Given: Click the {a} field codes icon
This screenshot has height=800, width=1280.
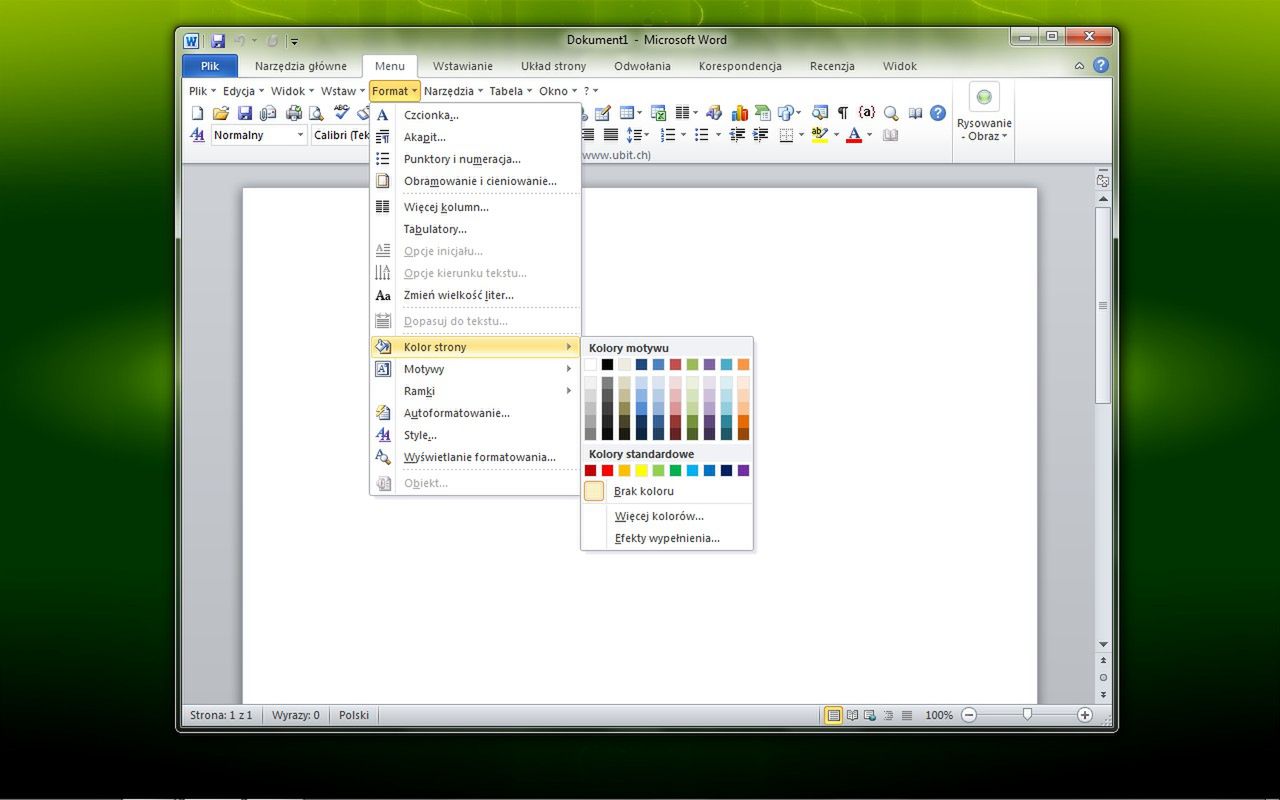Looking at the screenshot, I should 867,112.
